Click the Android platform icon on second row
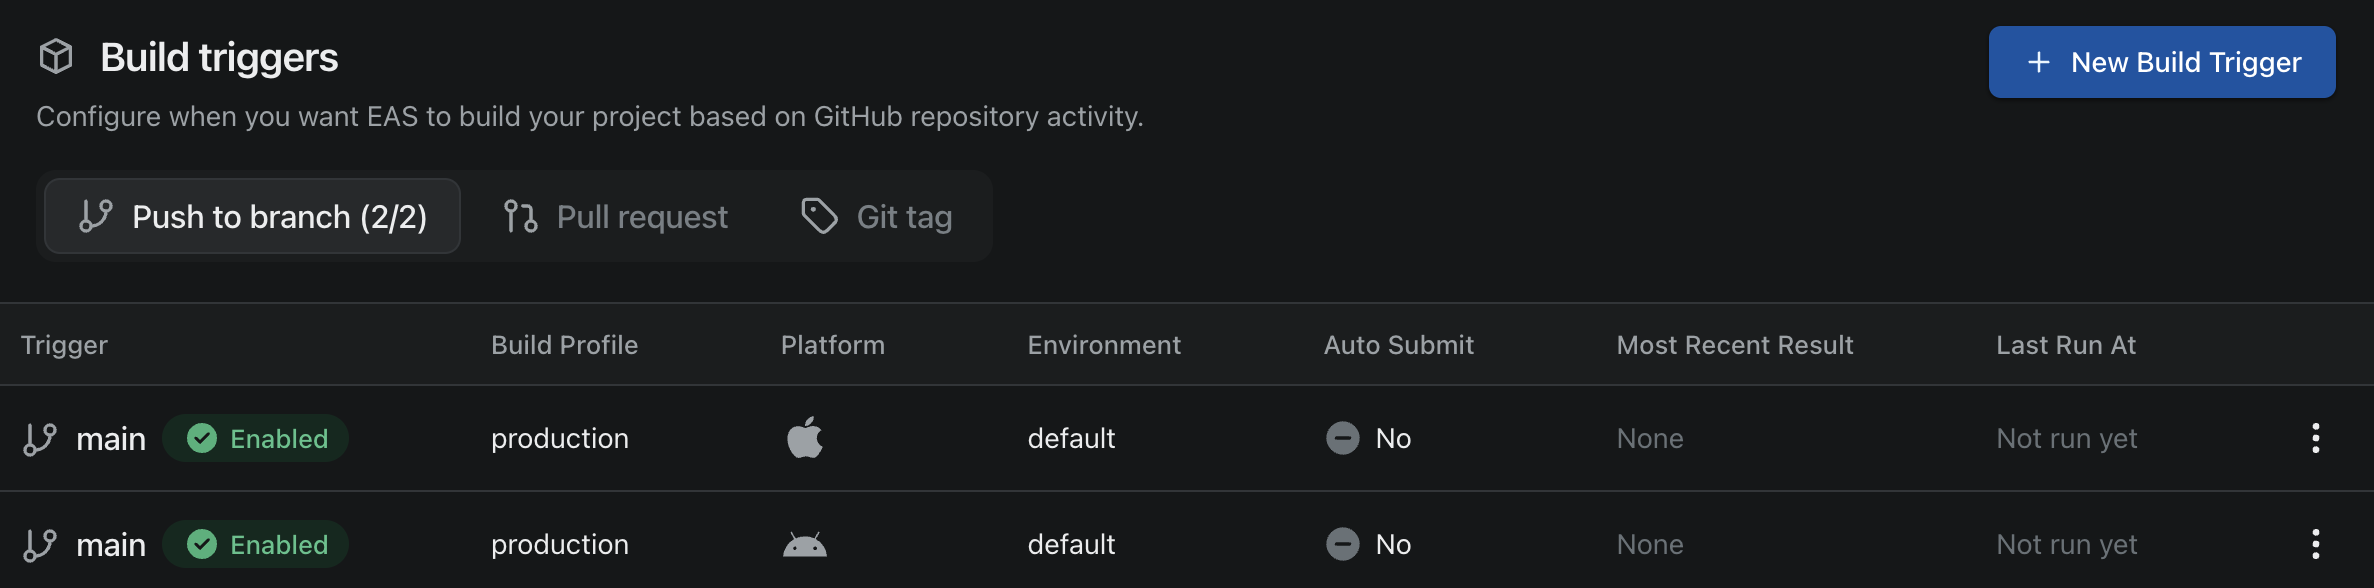Image resolution: width=2374 pixels, height=588 pixels. (x=805, y=543)
